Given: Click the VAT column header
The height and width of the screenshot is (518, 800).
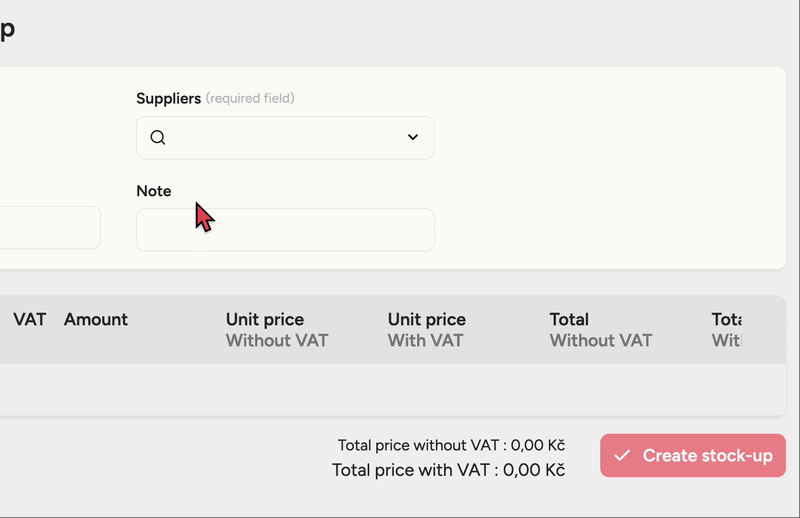Looking at the screenshot, I should click(30, 320).
